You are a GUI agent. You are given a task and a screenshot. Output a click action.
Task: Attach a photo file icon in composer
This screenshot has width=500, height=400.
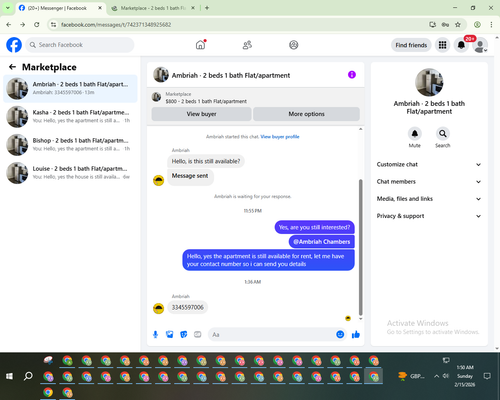[x=170, y=334]
